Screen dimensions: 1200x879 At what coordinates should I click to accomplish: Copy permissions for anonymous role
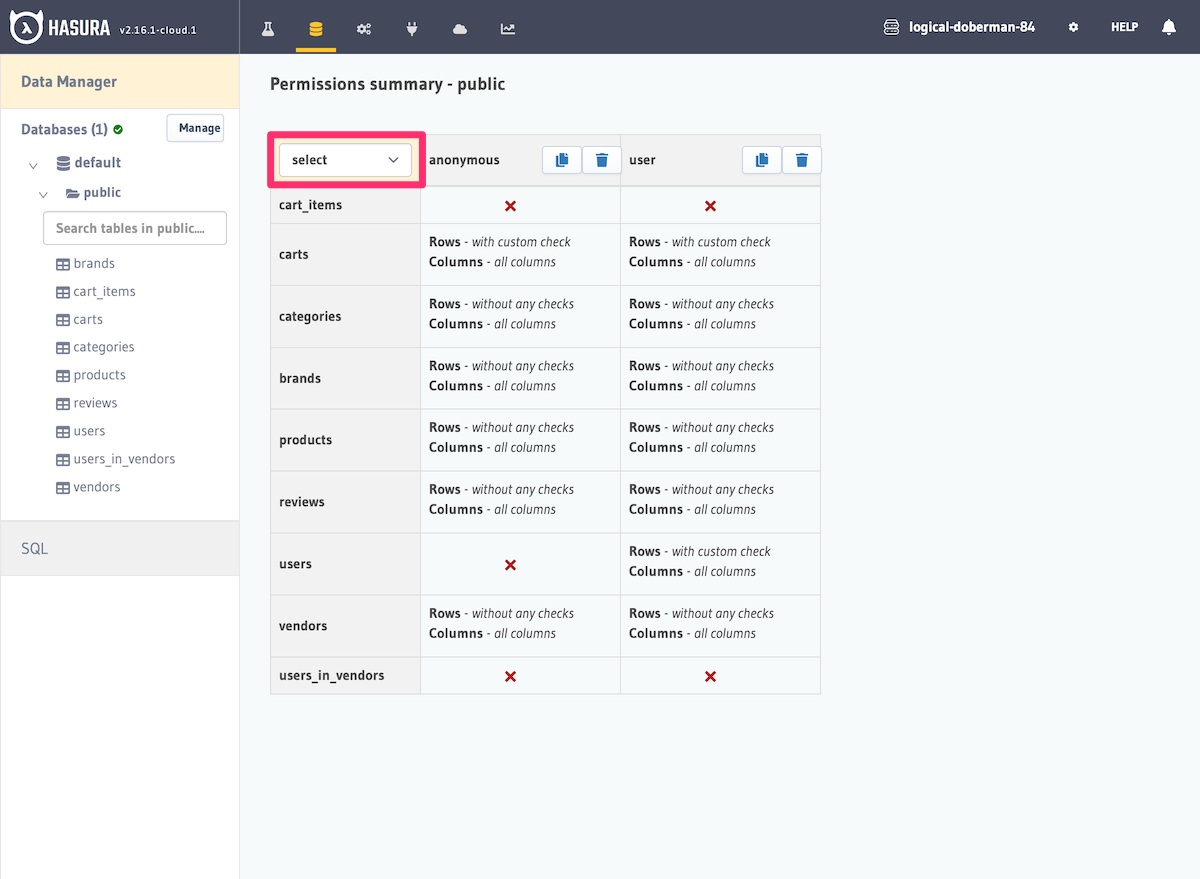[562, 160]
